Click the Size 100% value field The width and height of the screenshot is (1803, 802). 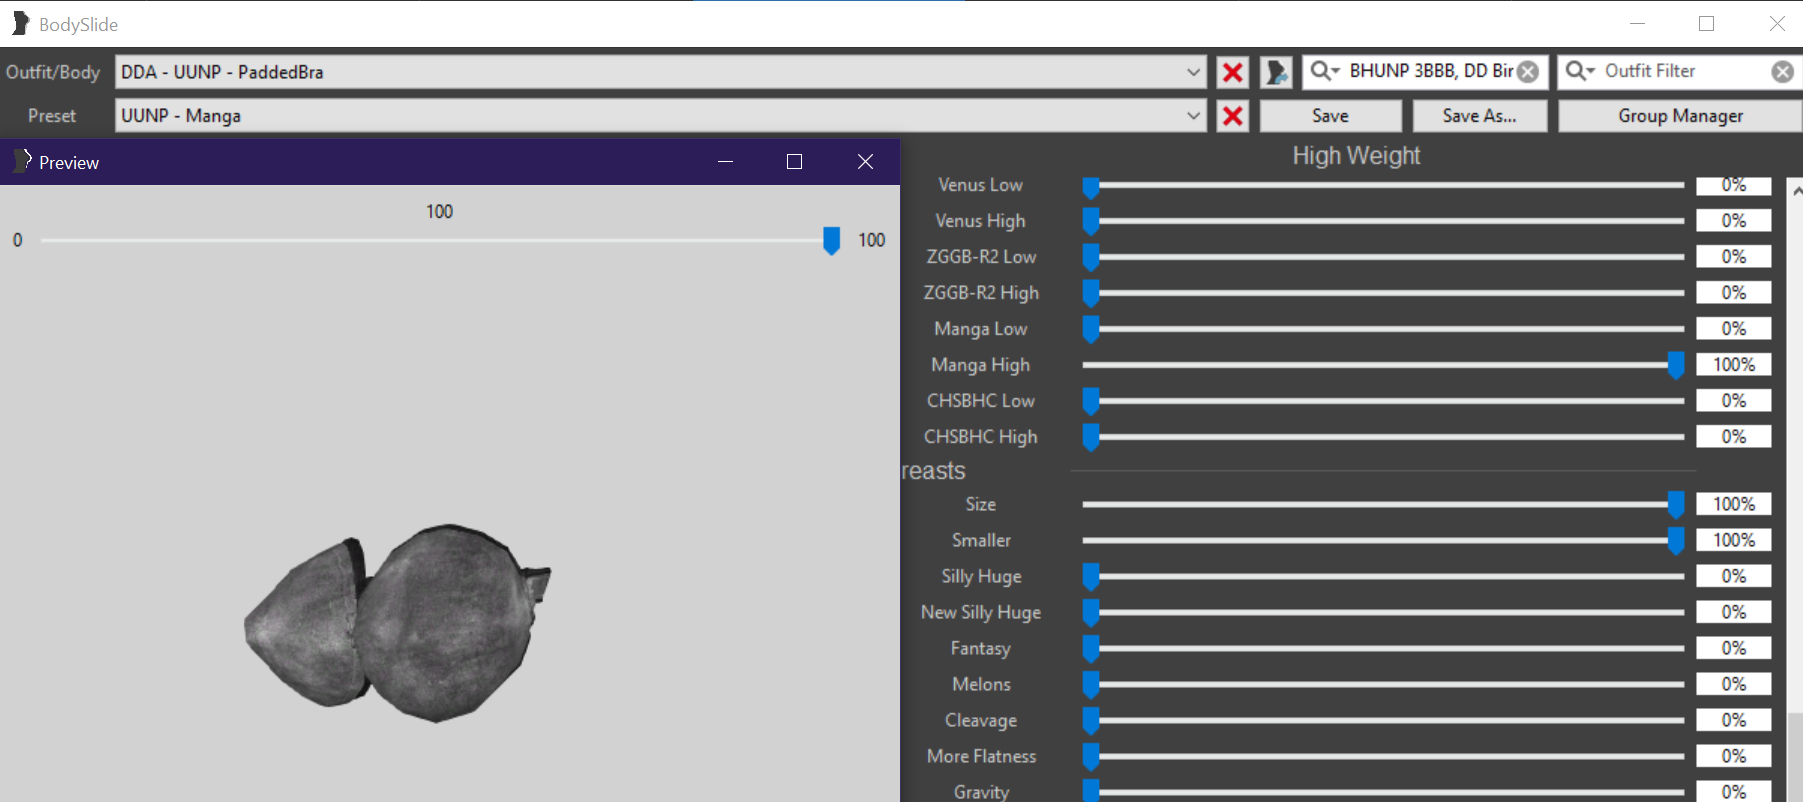coord(1734,504)
